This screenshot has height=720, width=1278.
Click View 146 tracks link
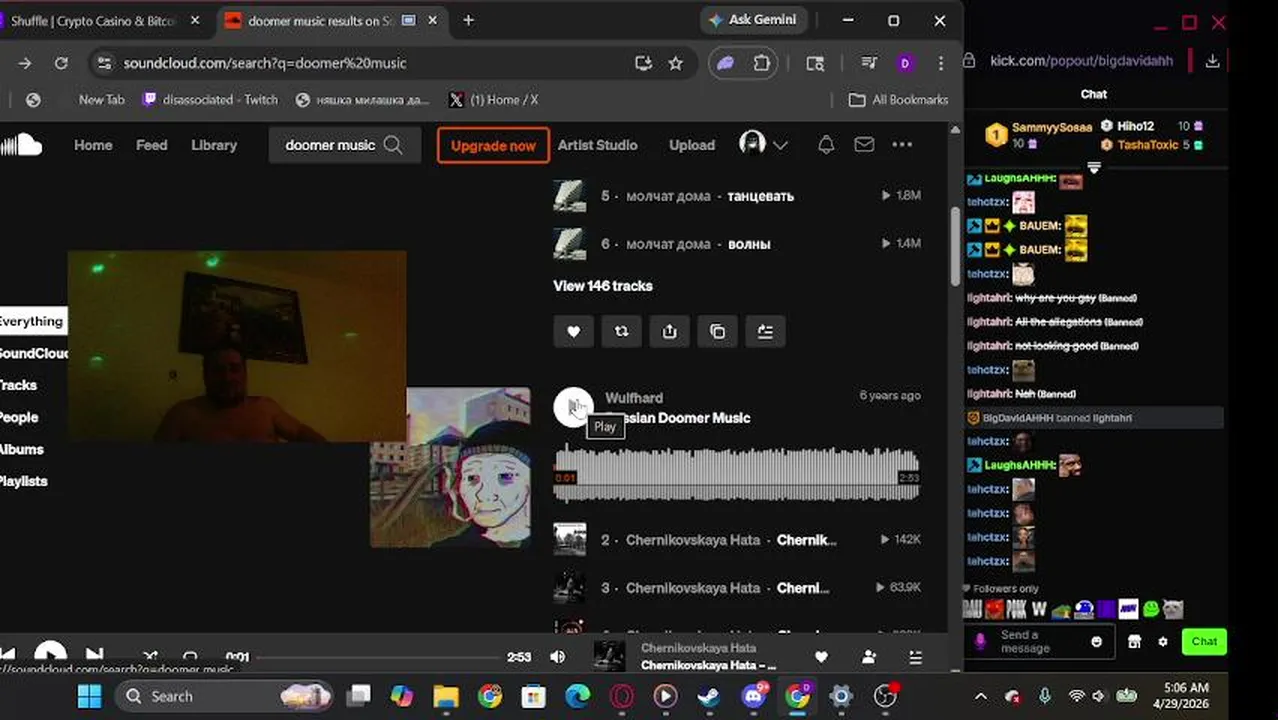tap(603, 286)
